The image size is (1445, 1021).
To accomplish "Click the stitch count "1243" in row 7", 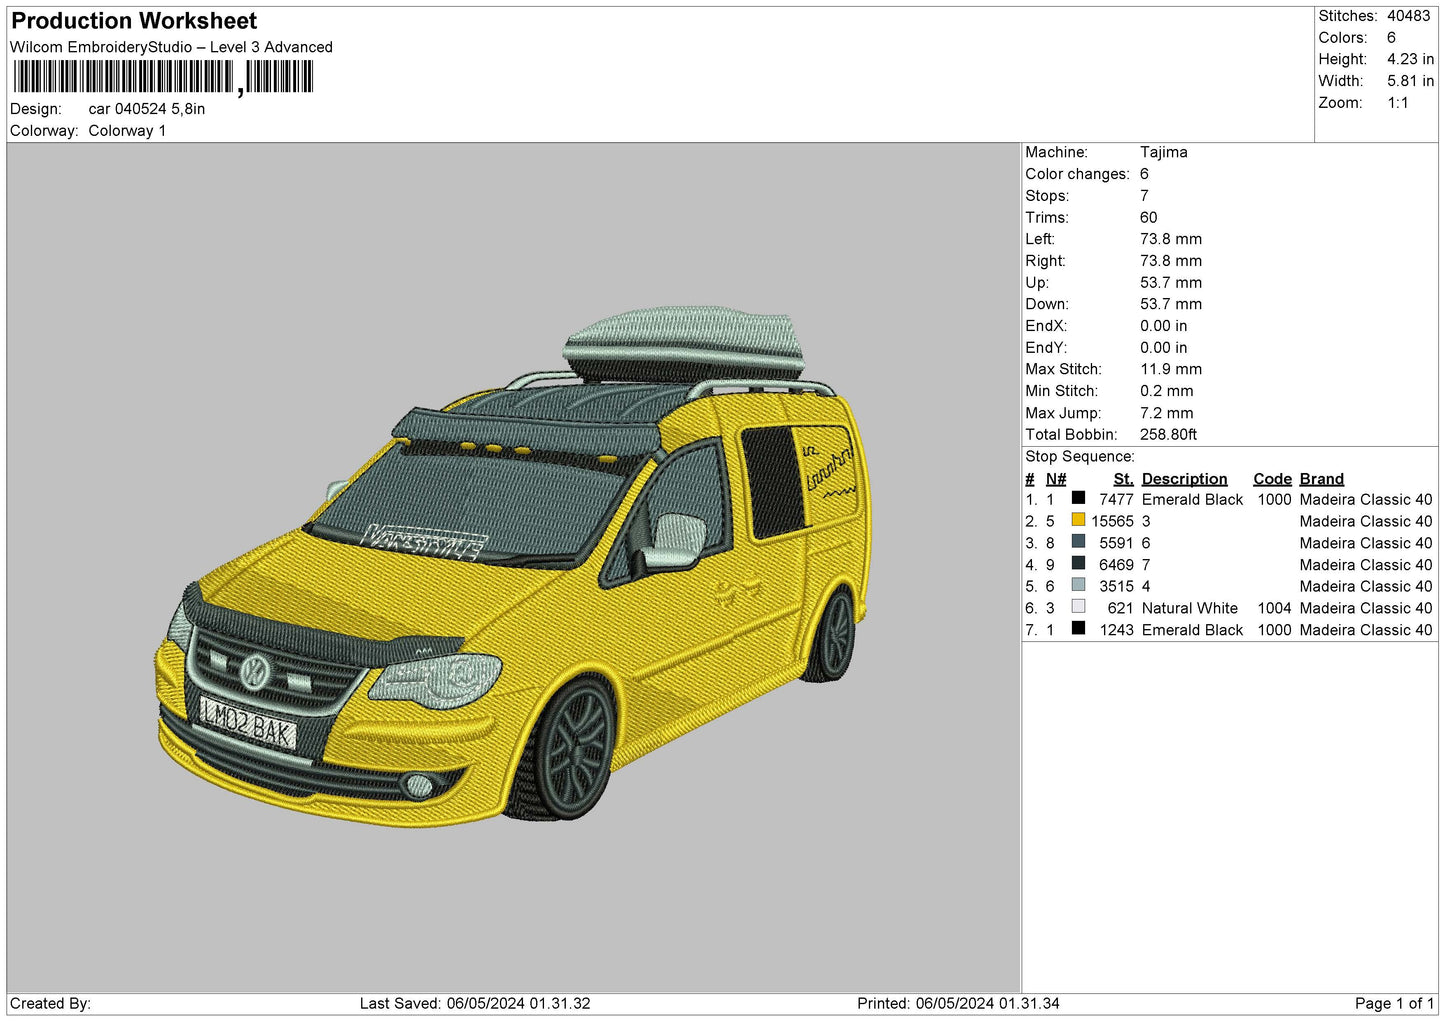I will tap(1117, 631).
